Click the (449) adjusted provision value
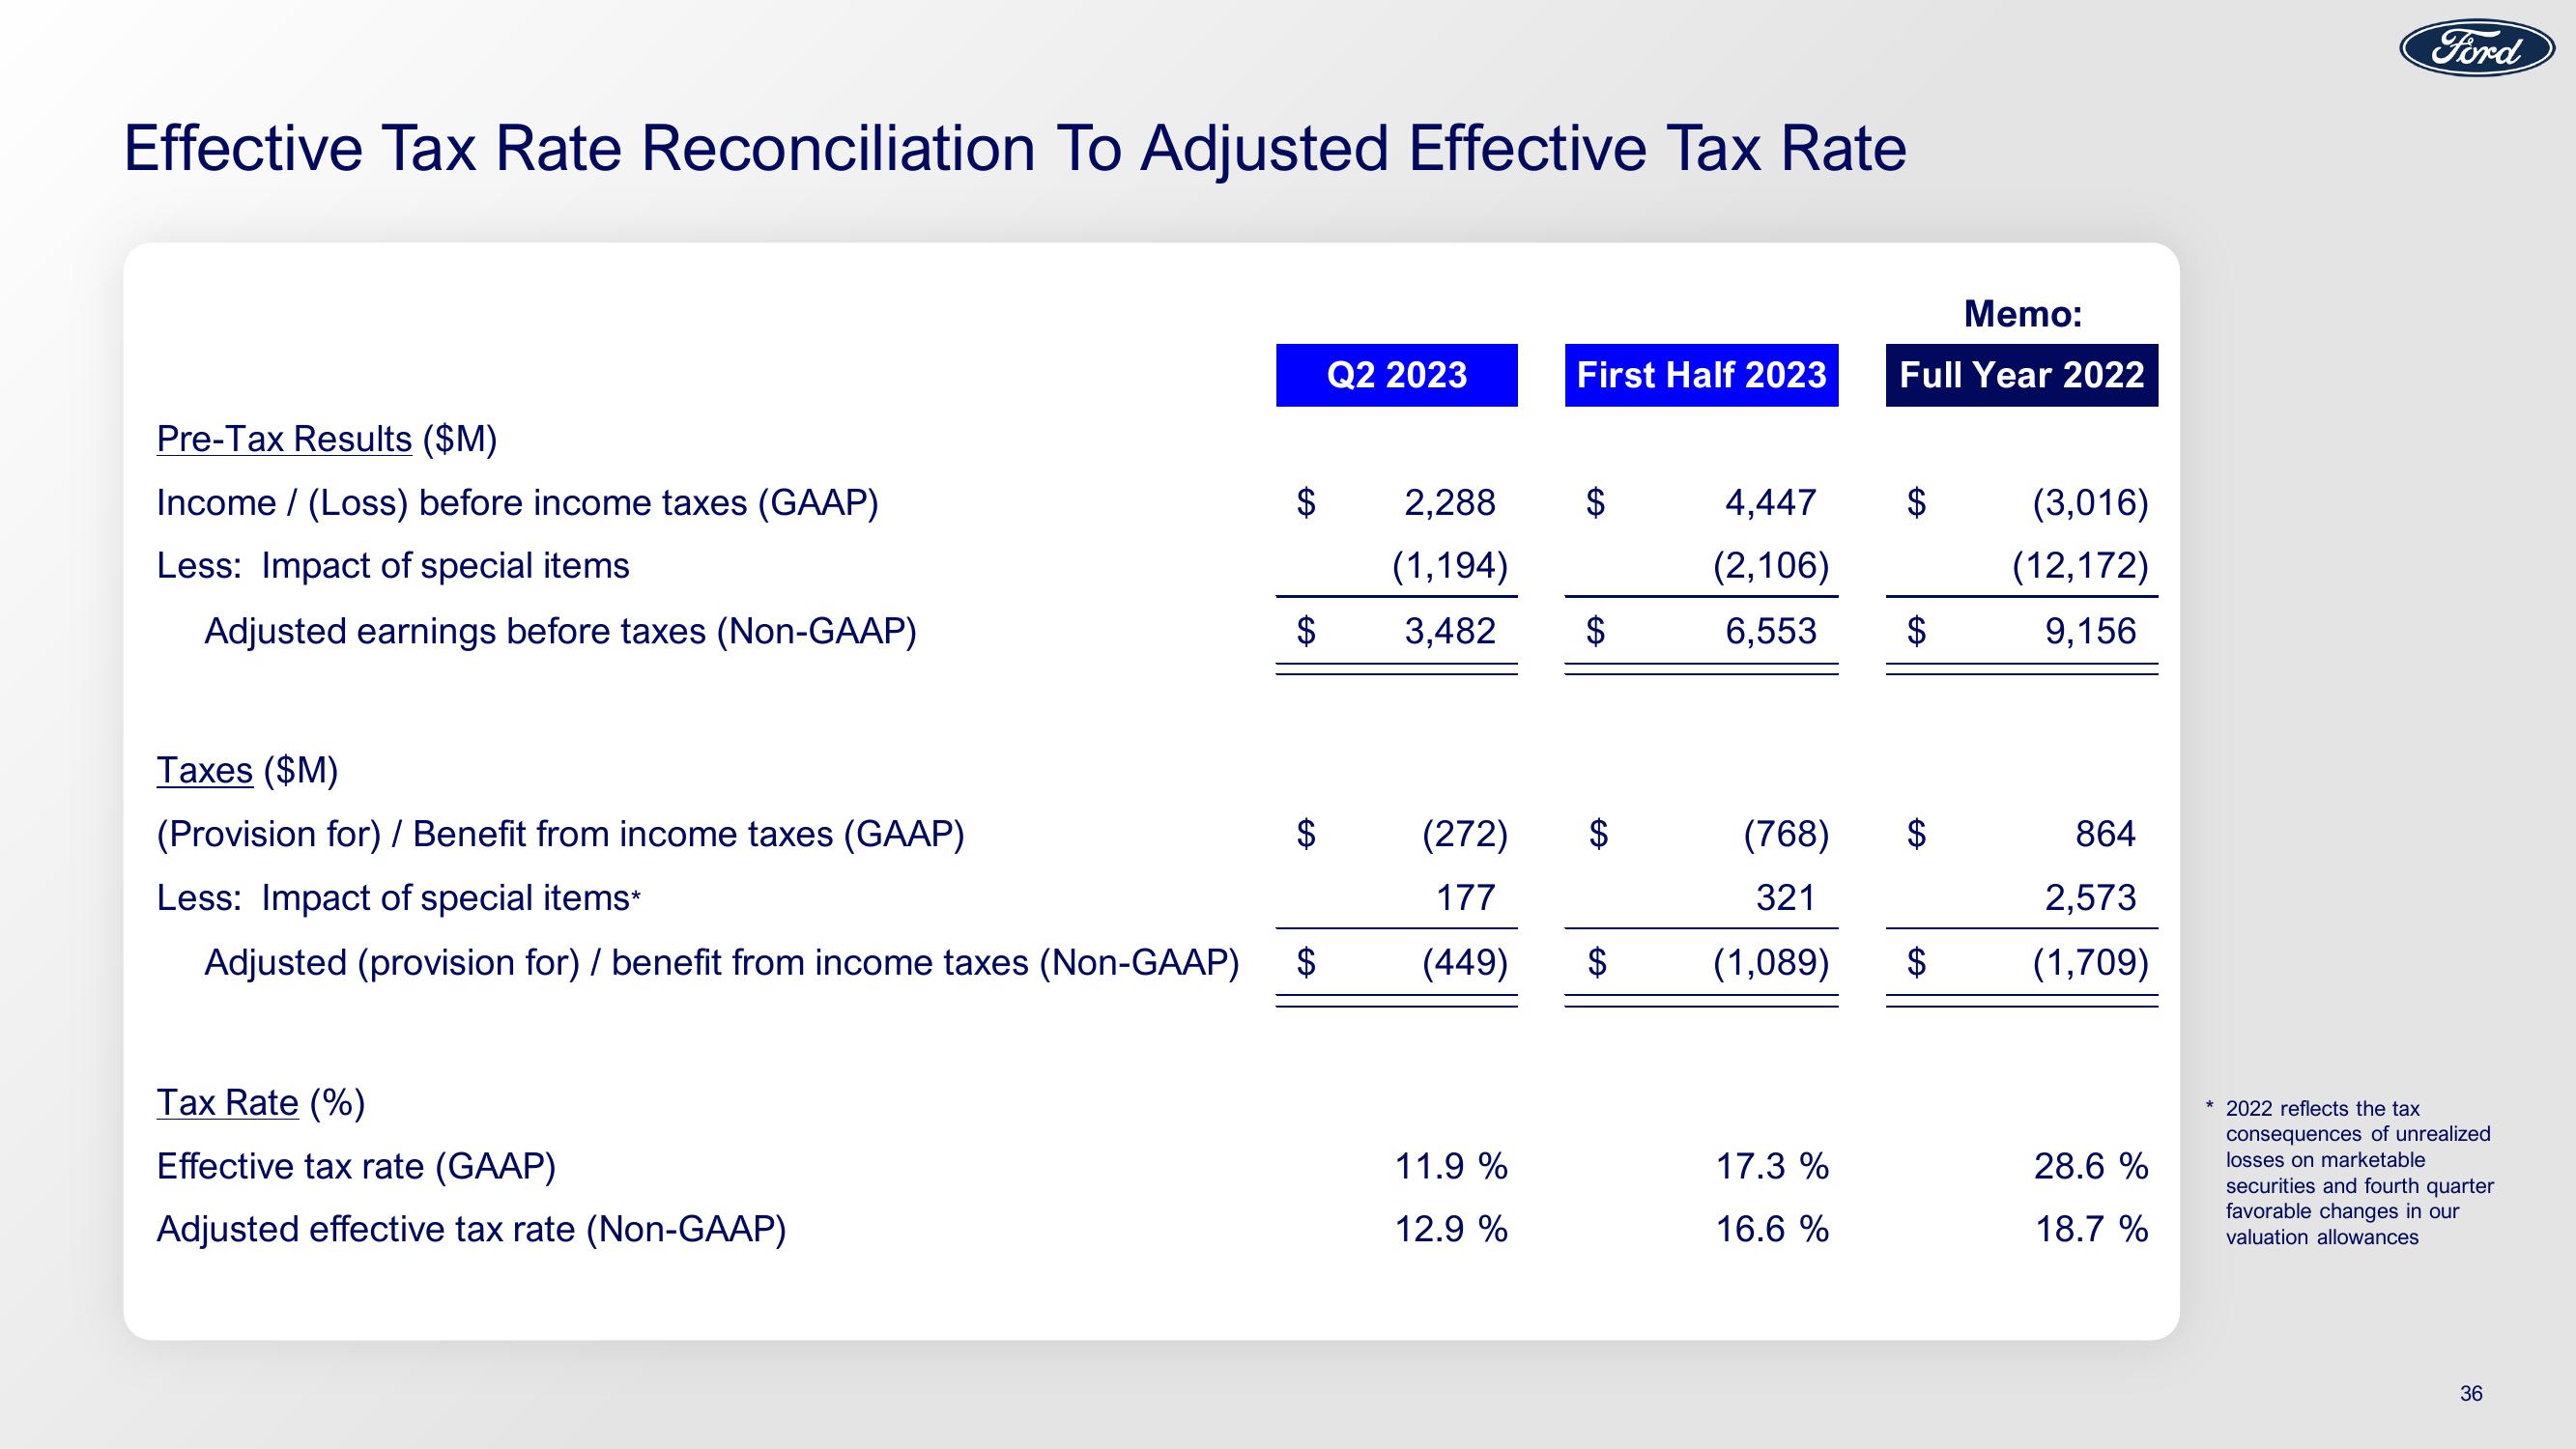The height and width of the screenshot is (1449, 2576). coord(1465,962)
